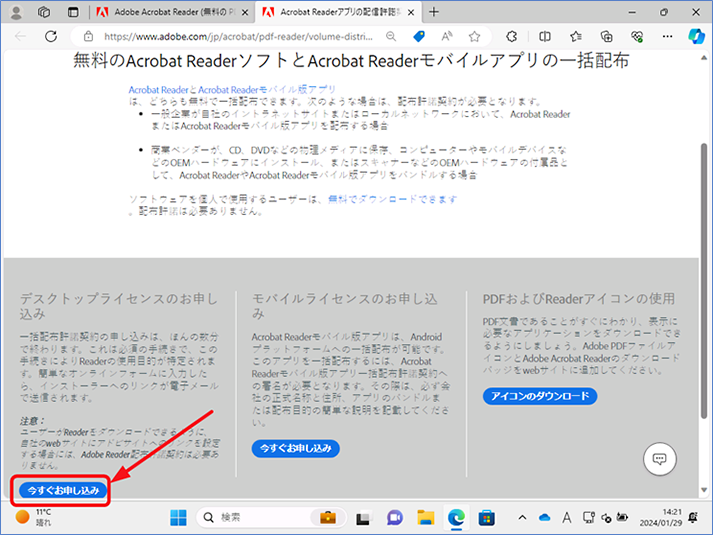
Task: Open the Edge profile icon
Action: 16,12
